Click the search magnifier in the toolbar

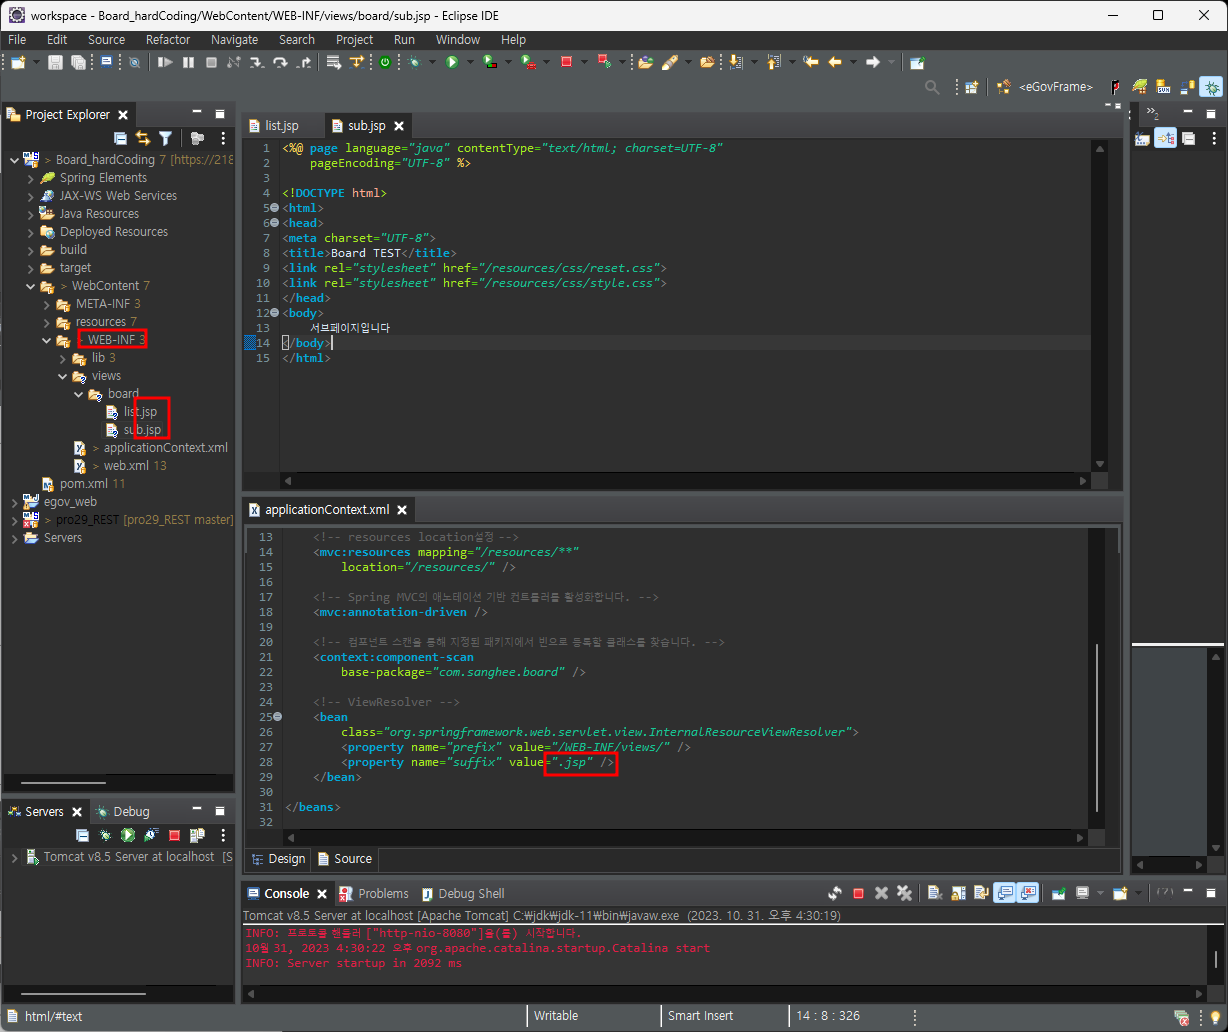[x=932, y=87]
